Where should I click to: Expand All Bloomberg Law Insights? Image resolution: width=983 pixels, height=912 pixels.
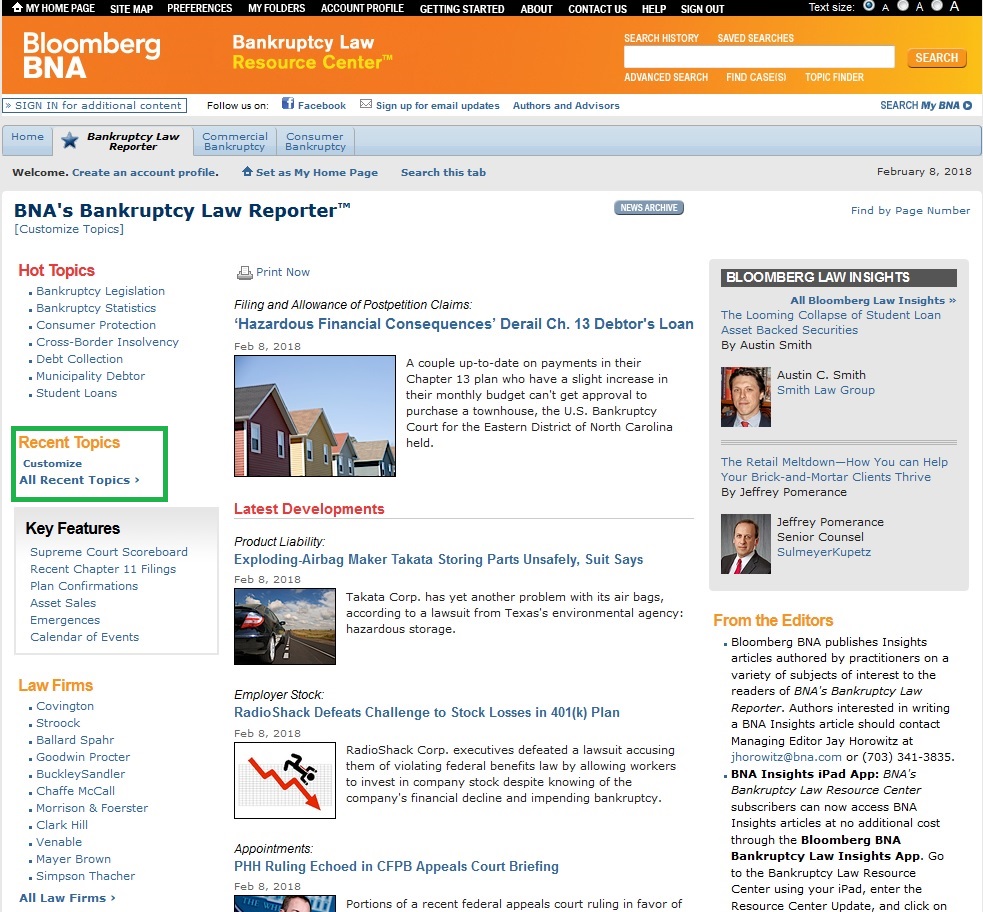tap(873, 300)
